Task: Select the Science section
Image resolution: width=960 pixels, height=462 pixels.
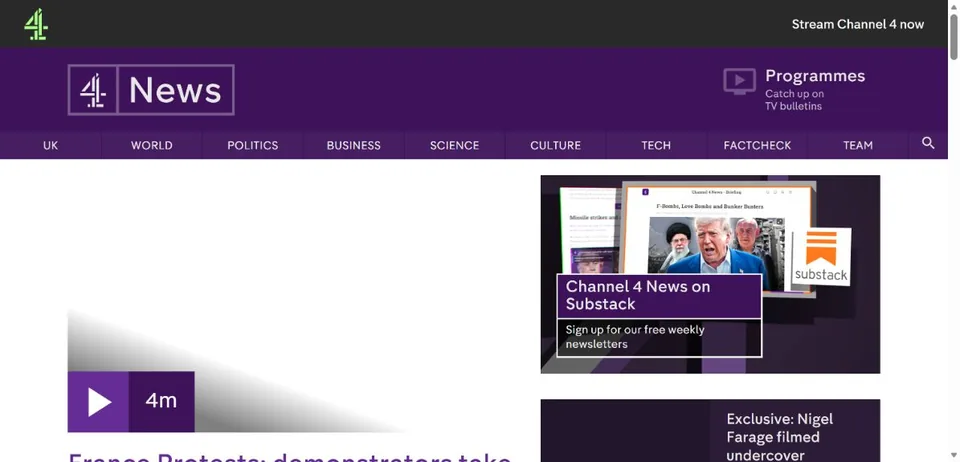Action: tap(454, 146)
